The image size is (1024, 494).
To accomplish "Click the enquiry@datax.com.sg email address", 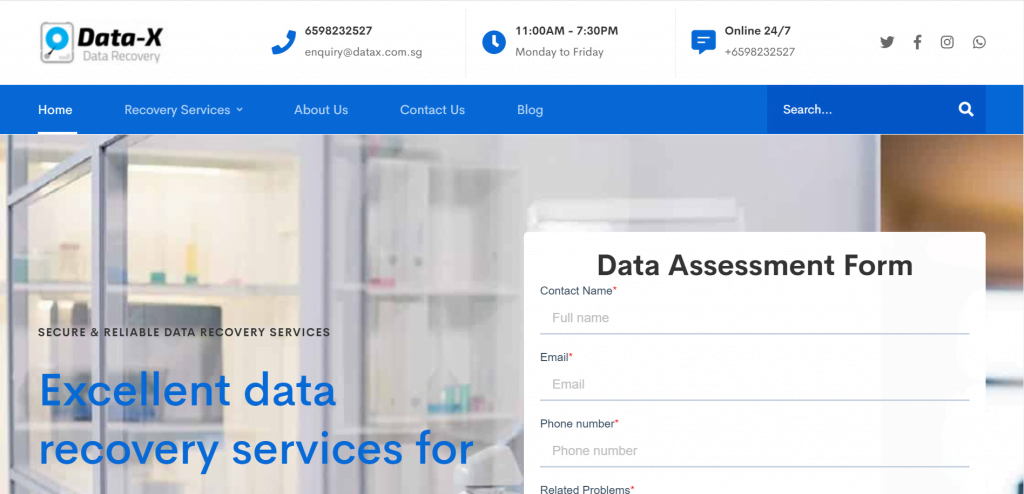I will (363, 52).
